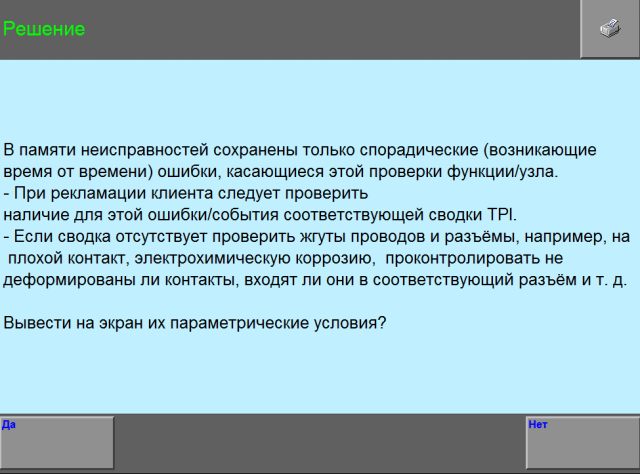Viewport: 640px width, 474px height.
Task: Click the line about 'электрохимическую коррозию'
Action: click(285, 258)
